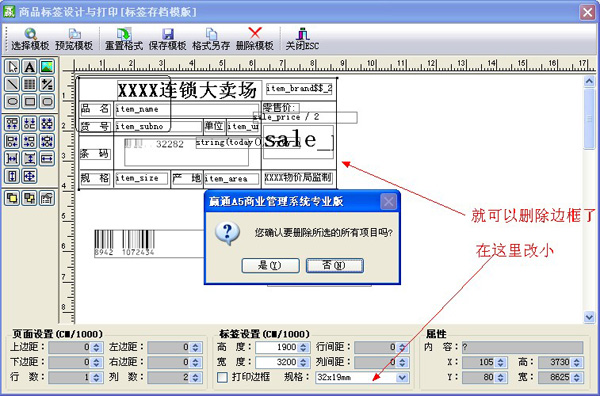Cancel deletion with 否(N) button
Image resolution: width=600 pixels, height=396 pixels.
[x=334, y=265]
